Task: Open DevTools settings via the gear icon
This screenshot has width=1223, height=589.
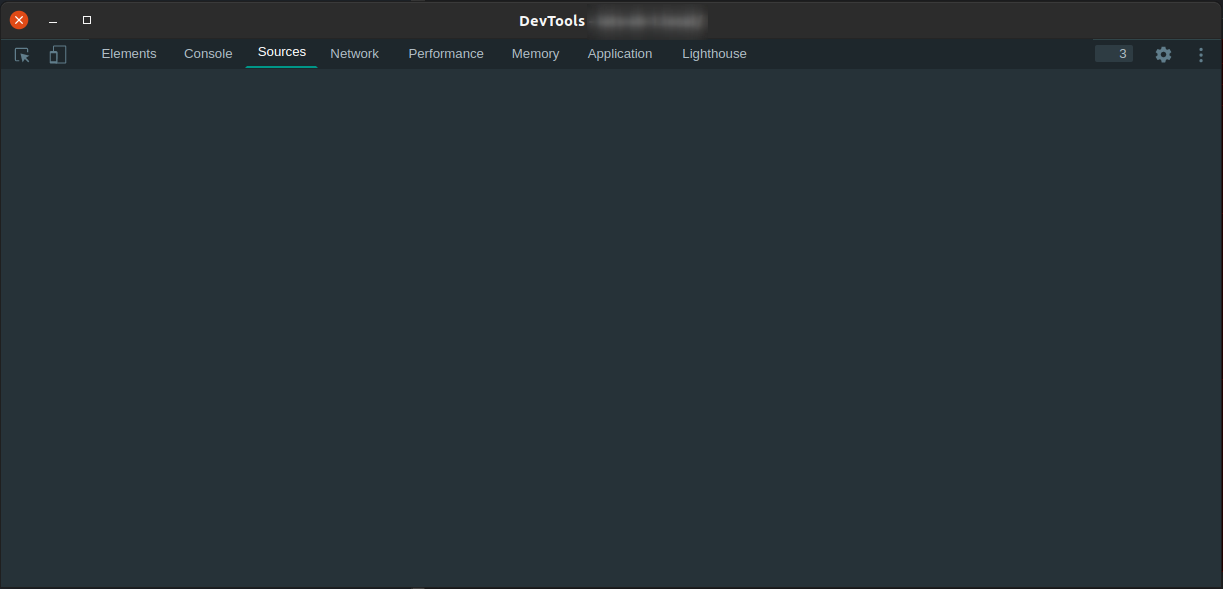Action: pyautogui.click(x=1163, y=55)
